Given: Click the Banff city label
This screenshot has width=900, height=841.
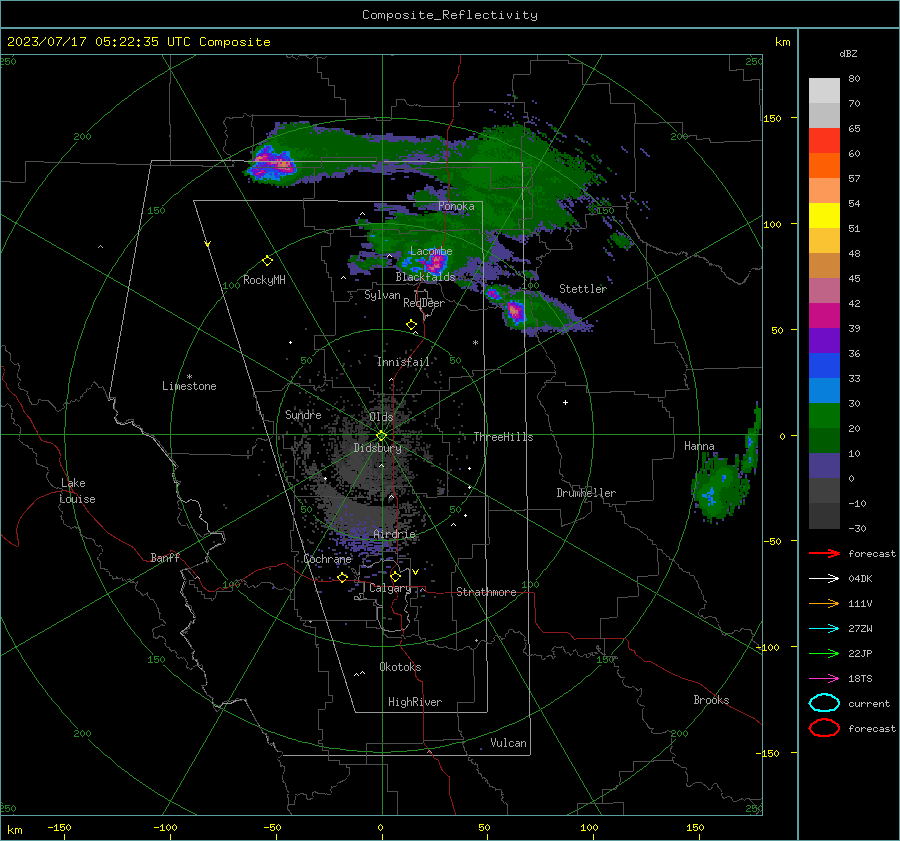Looking at the screenshot, I should [x=165, y=557].
